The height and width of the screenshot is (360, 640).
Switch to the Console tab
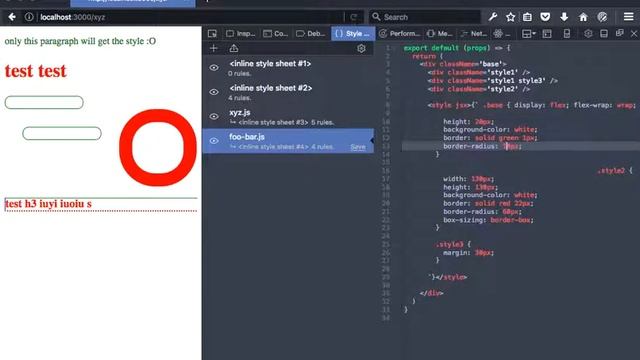[276, 33]
